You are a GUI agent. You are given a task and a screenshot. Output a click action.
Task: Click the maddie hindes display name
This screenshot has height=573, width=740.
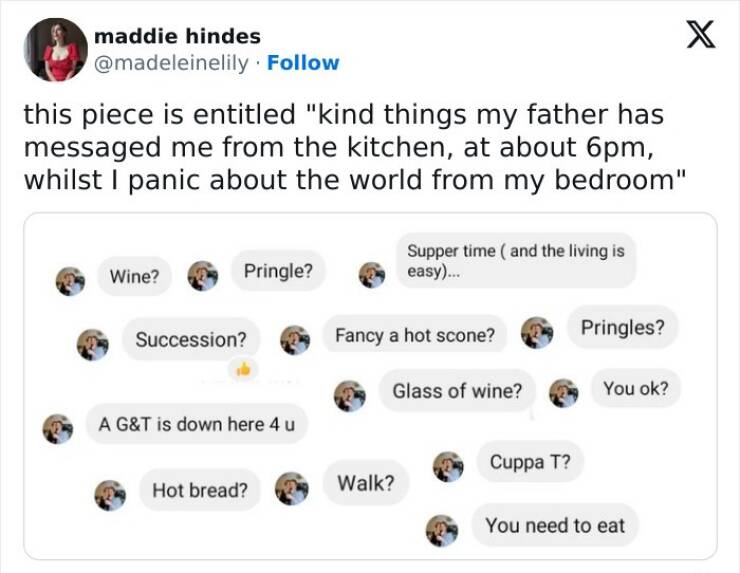177,36
